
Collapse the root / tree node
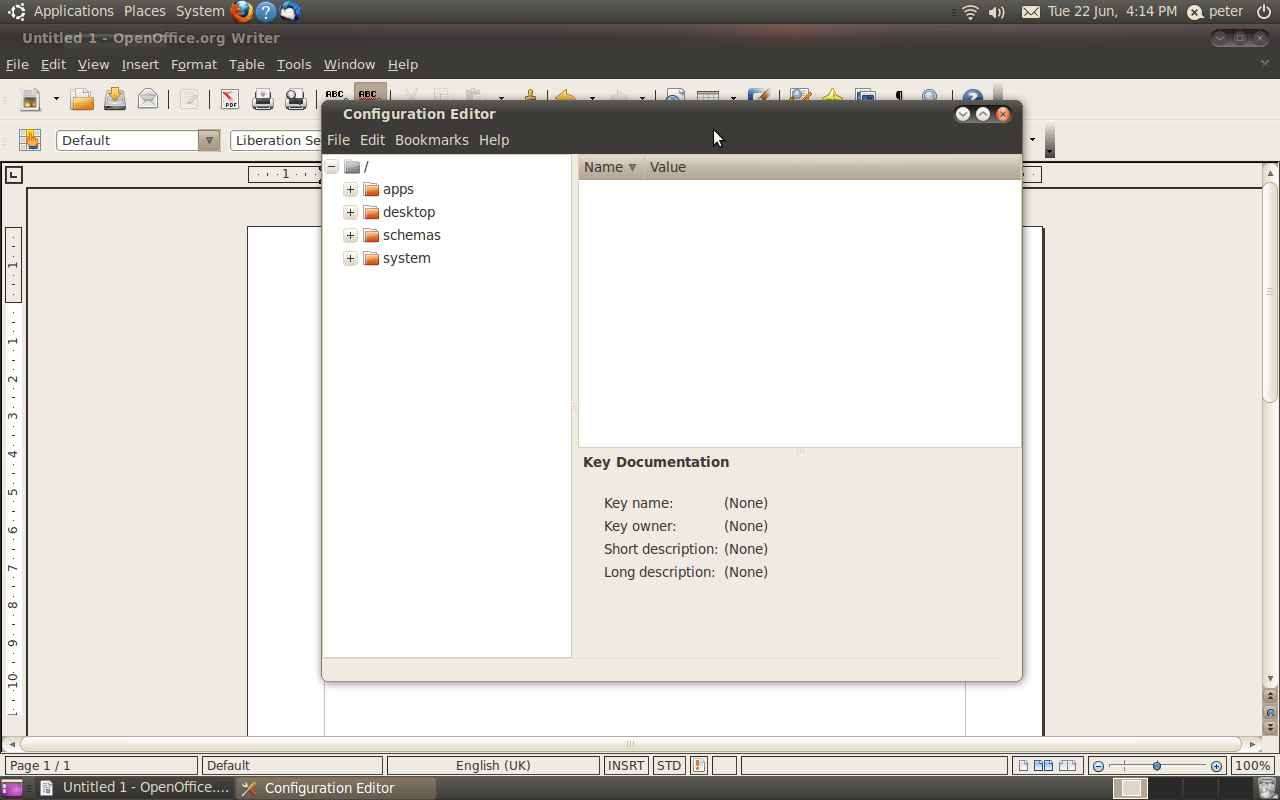click(x=332, y=167)
